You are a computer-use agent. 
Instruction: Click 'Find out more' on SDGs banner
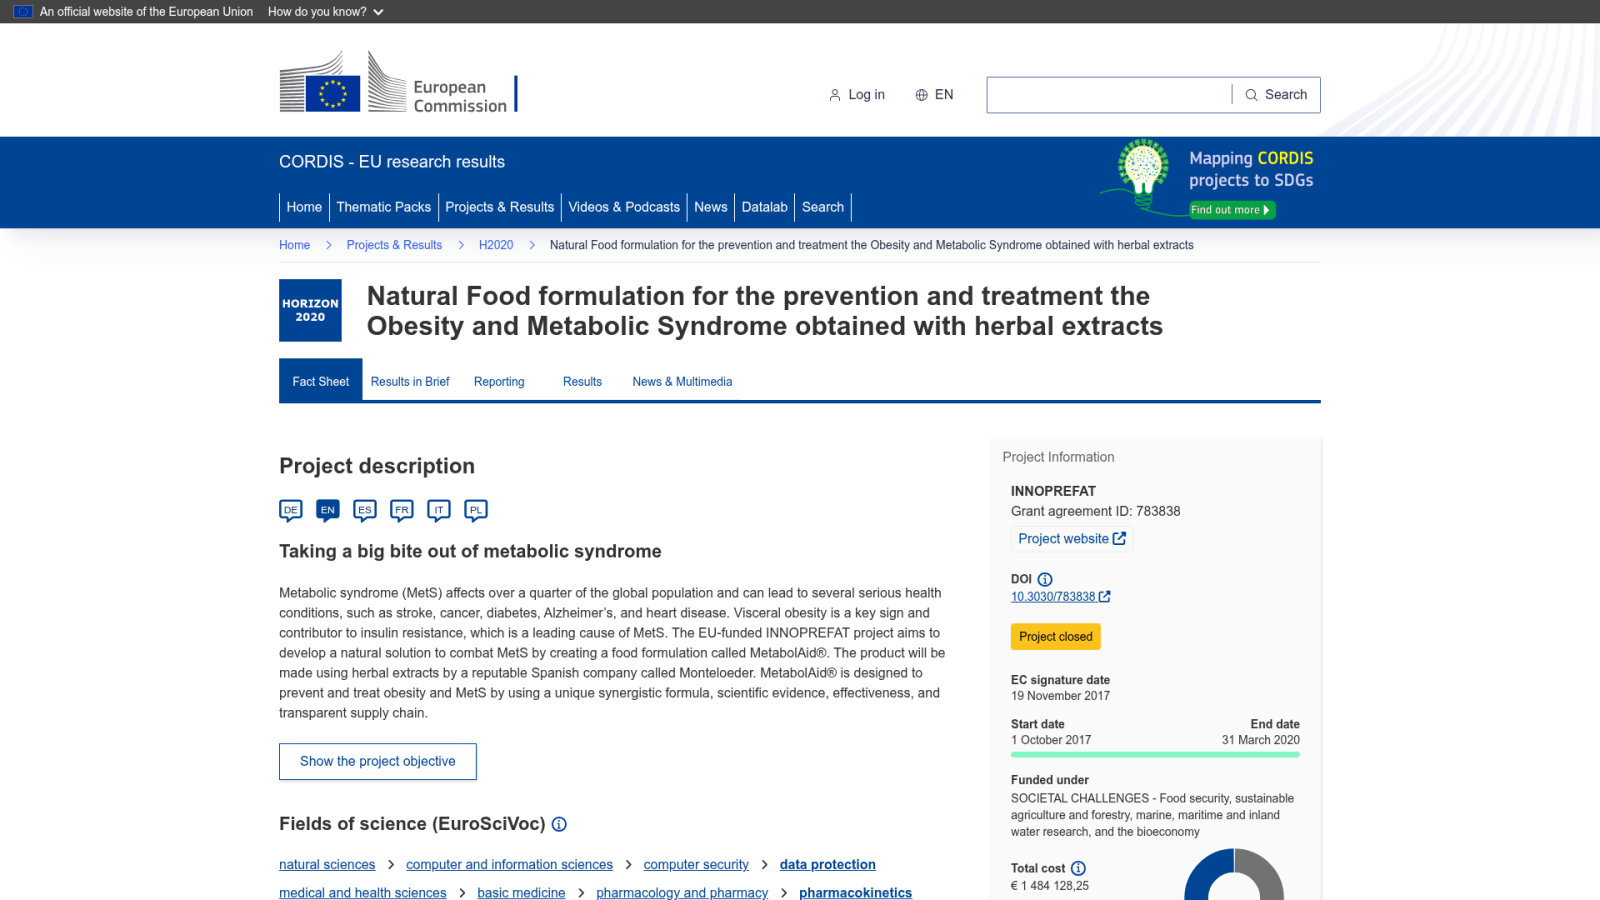[x=1231, y=210]
